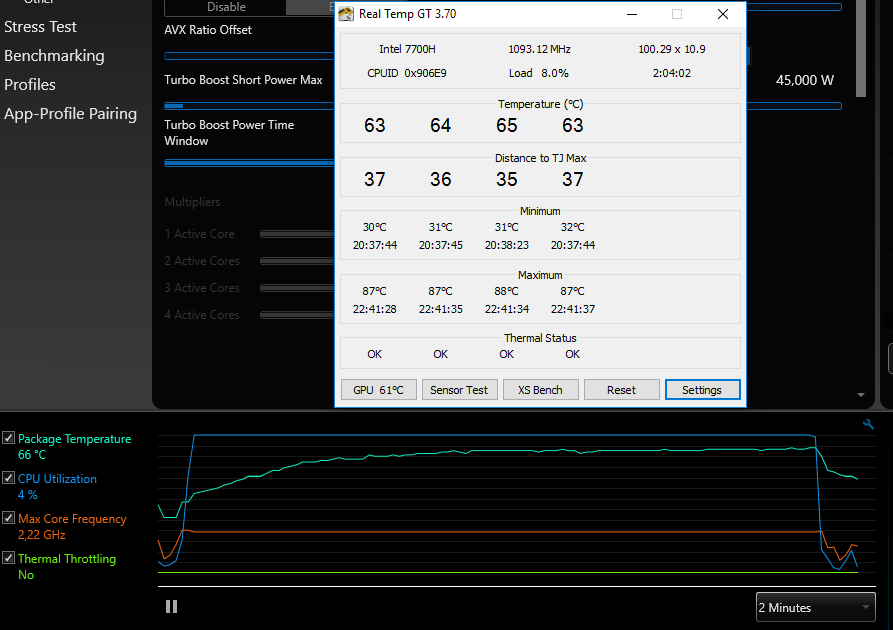Open the wrench graph settings icon

click(x=868, y=424)
